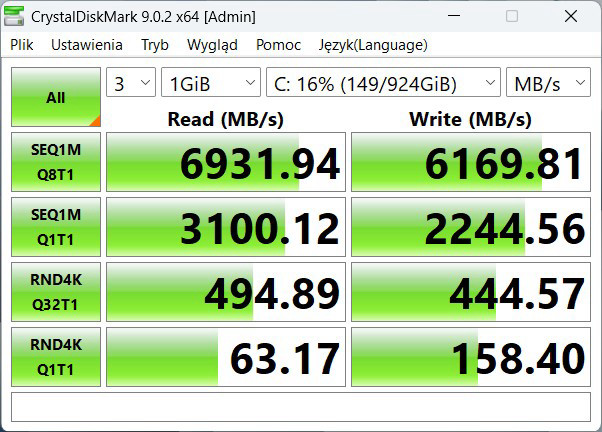Open the Język(Language) menu

pos(373,45)
